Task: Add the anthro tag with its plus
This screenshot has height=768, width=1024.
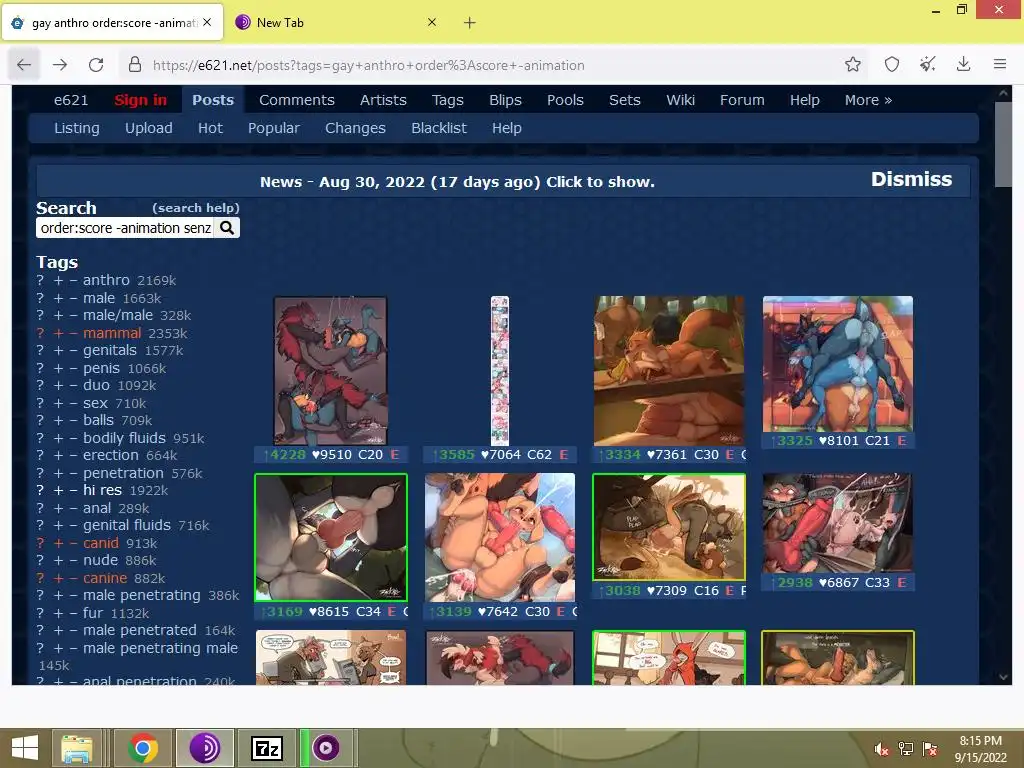Action: [x=58, y=280]
